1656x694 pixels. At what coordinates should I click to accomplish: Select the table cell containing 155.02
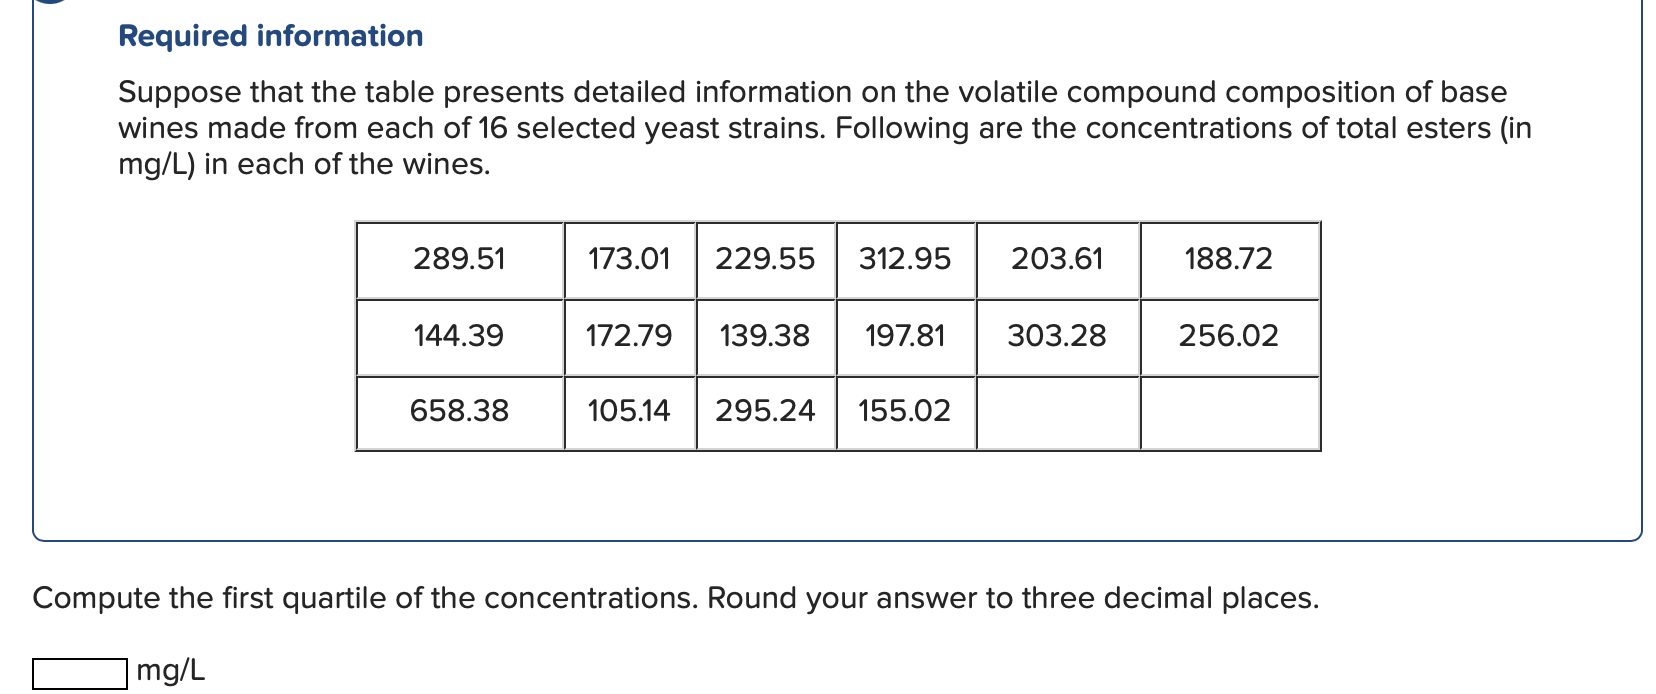pos(905,411)
